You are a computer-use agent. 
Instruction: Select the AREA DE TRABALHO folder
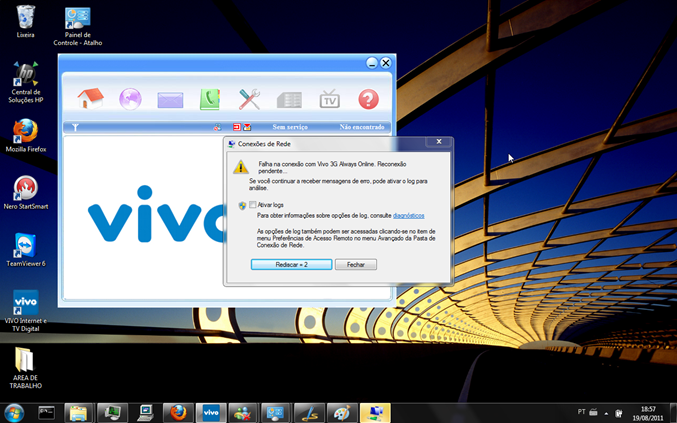click(x=25, y=368)
